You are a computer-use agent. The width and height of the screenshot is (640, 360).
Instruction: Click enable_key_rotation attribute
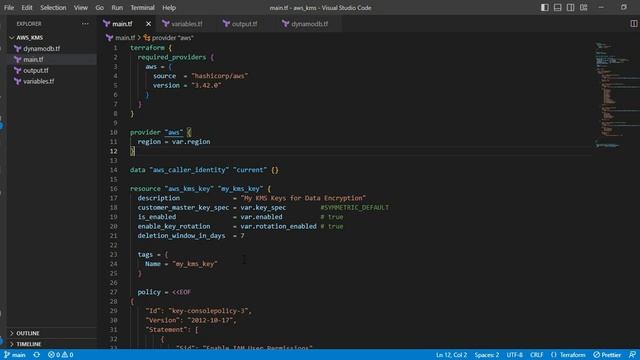(174, 226)
